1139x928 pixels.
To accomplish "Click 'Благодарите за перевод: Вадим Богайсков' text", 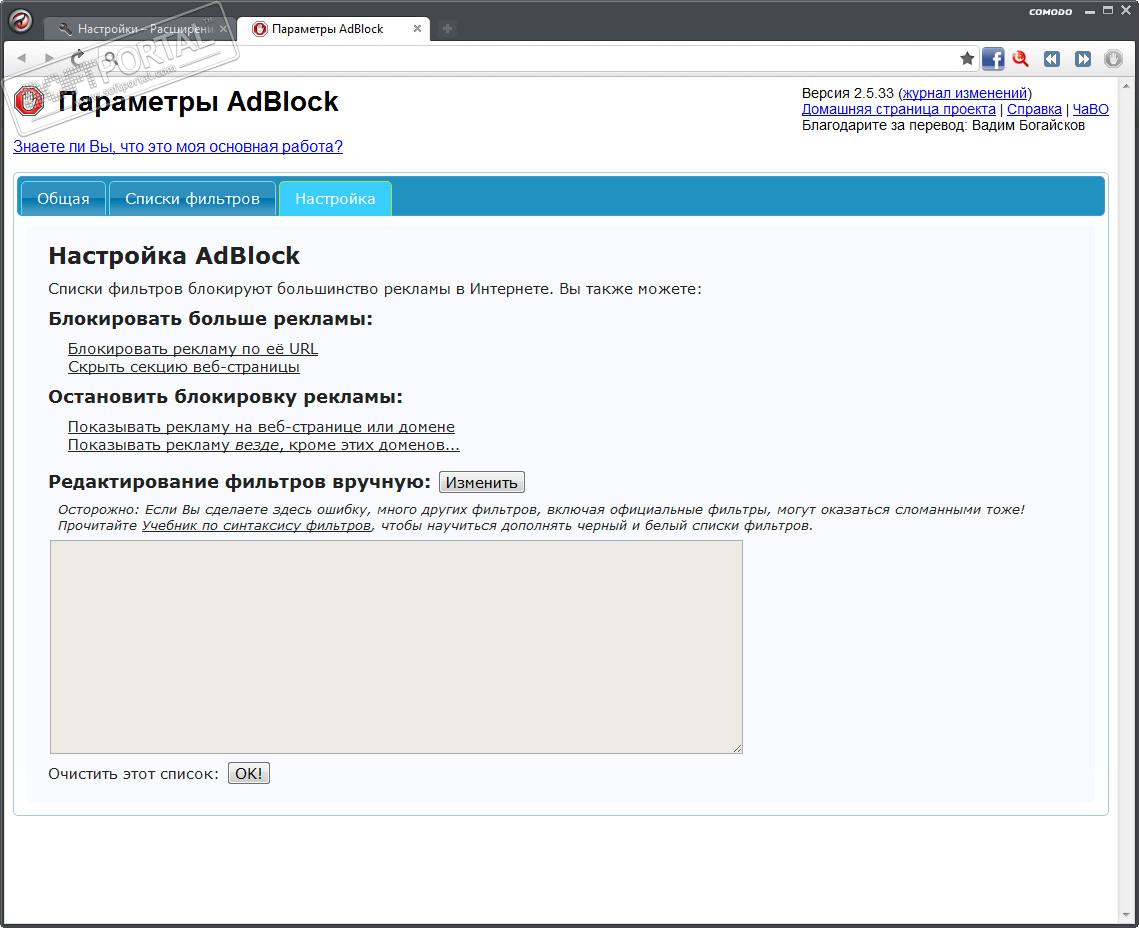I will 943,125.
